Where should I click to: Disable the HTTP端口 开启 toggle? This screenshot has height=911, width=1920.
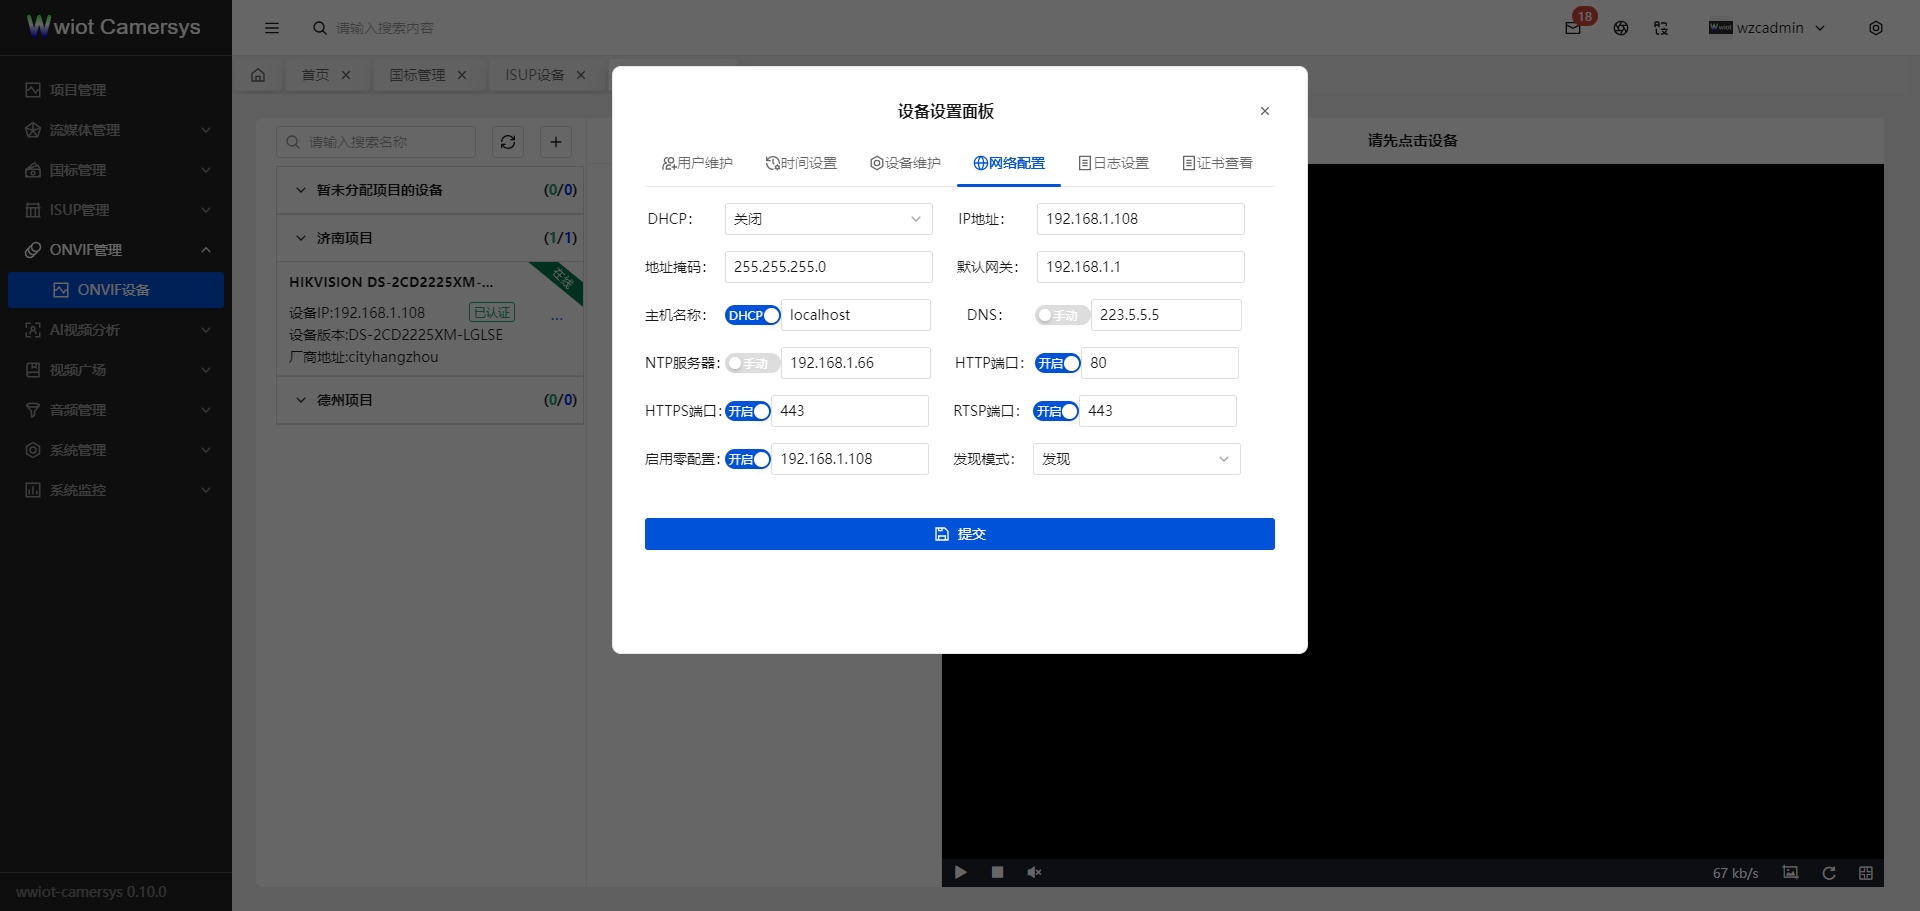click(x=1057, y=363)
